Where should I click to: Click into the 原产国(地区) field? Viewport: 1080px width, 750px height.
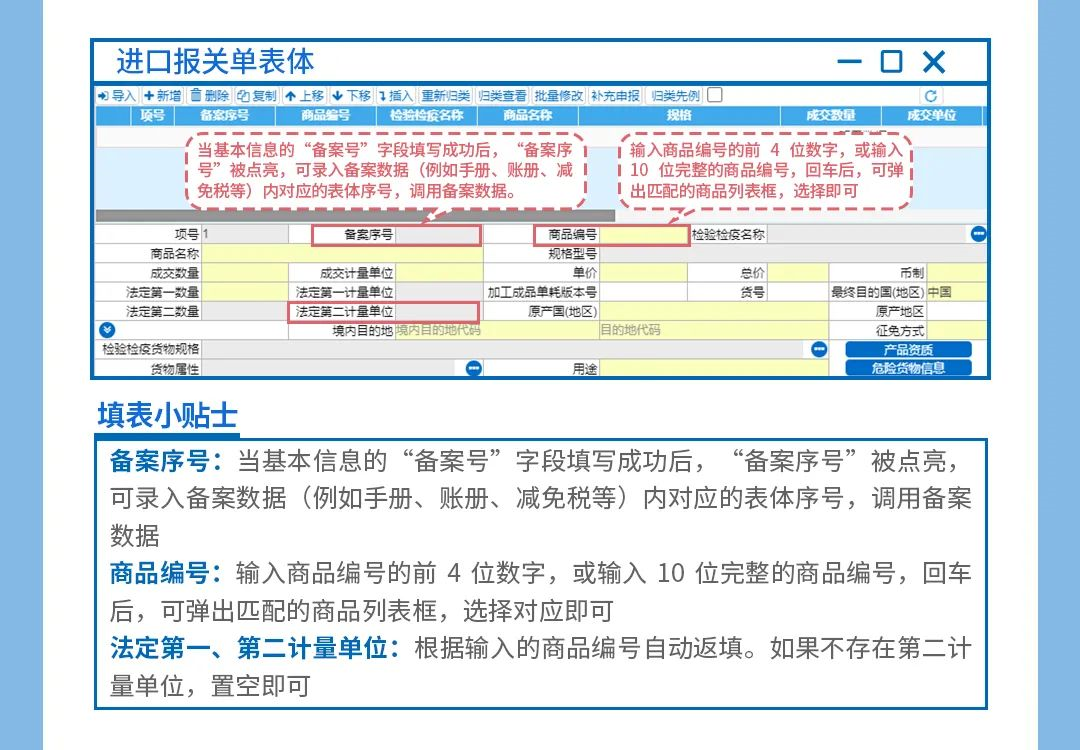(714, 311)
